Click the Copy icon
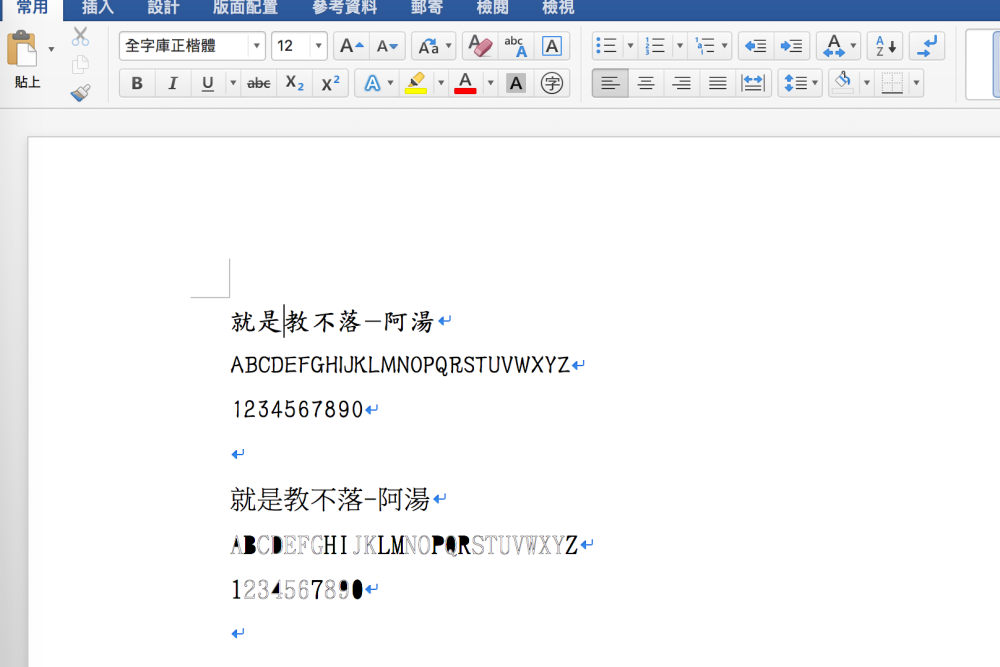The width and height of the screenshot is (1000, 667). (x=80, y=64)
